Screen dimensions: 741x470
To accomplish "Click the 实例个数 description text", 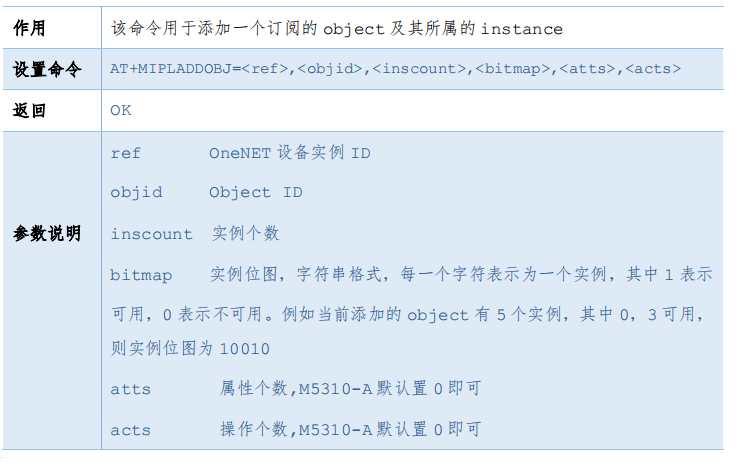I will click(246, 233).
